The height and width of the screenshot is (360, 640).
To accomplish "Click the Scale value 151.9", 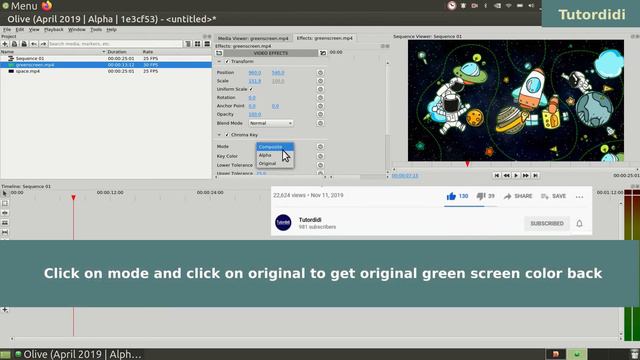I will (x=255, y=81).
